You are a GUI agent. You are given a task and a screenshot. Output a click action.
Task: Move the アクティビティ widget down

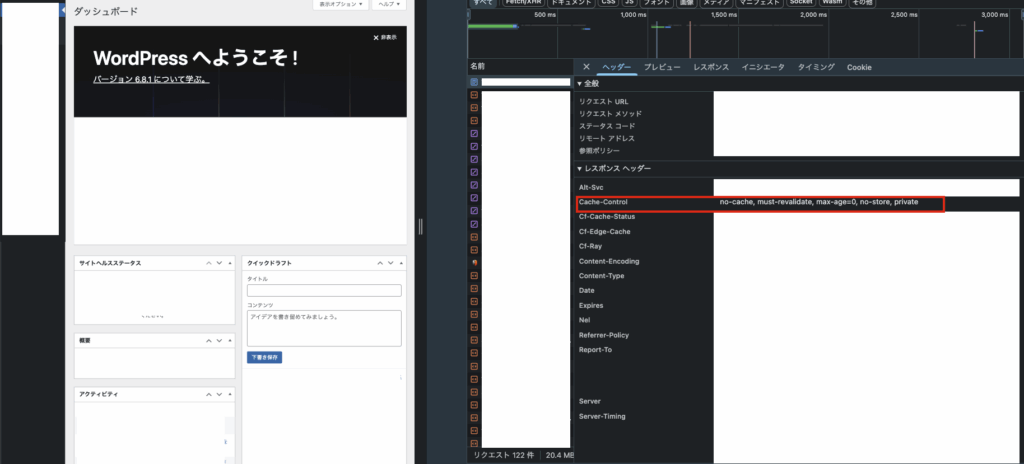pos(220,395)
